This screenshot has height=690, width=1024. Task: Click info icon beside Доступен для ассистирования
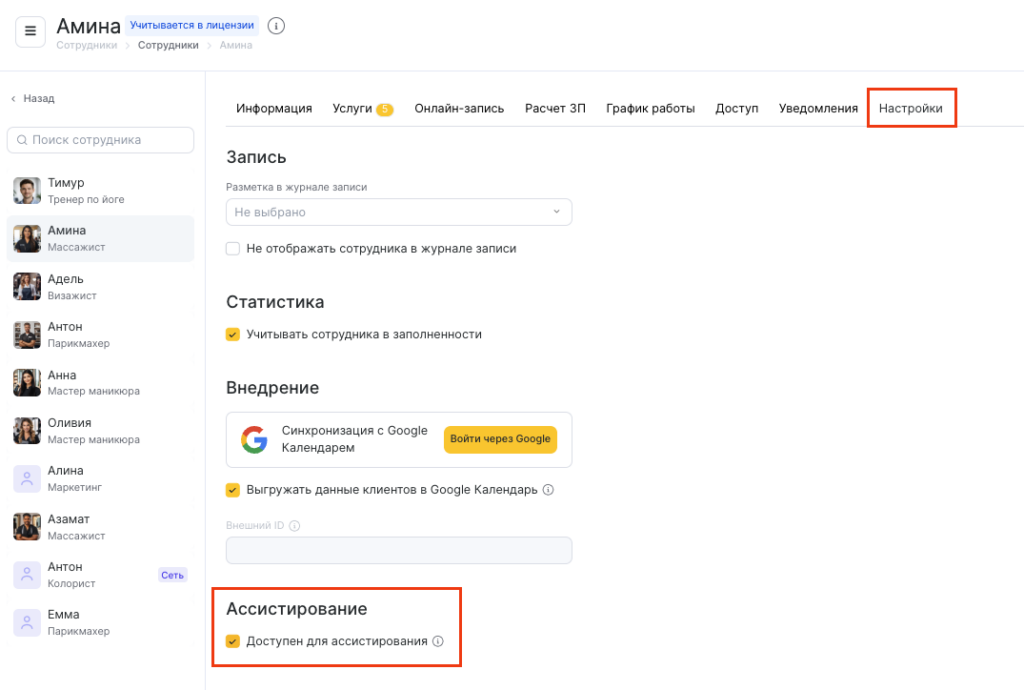tap(438, 641)
